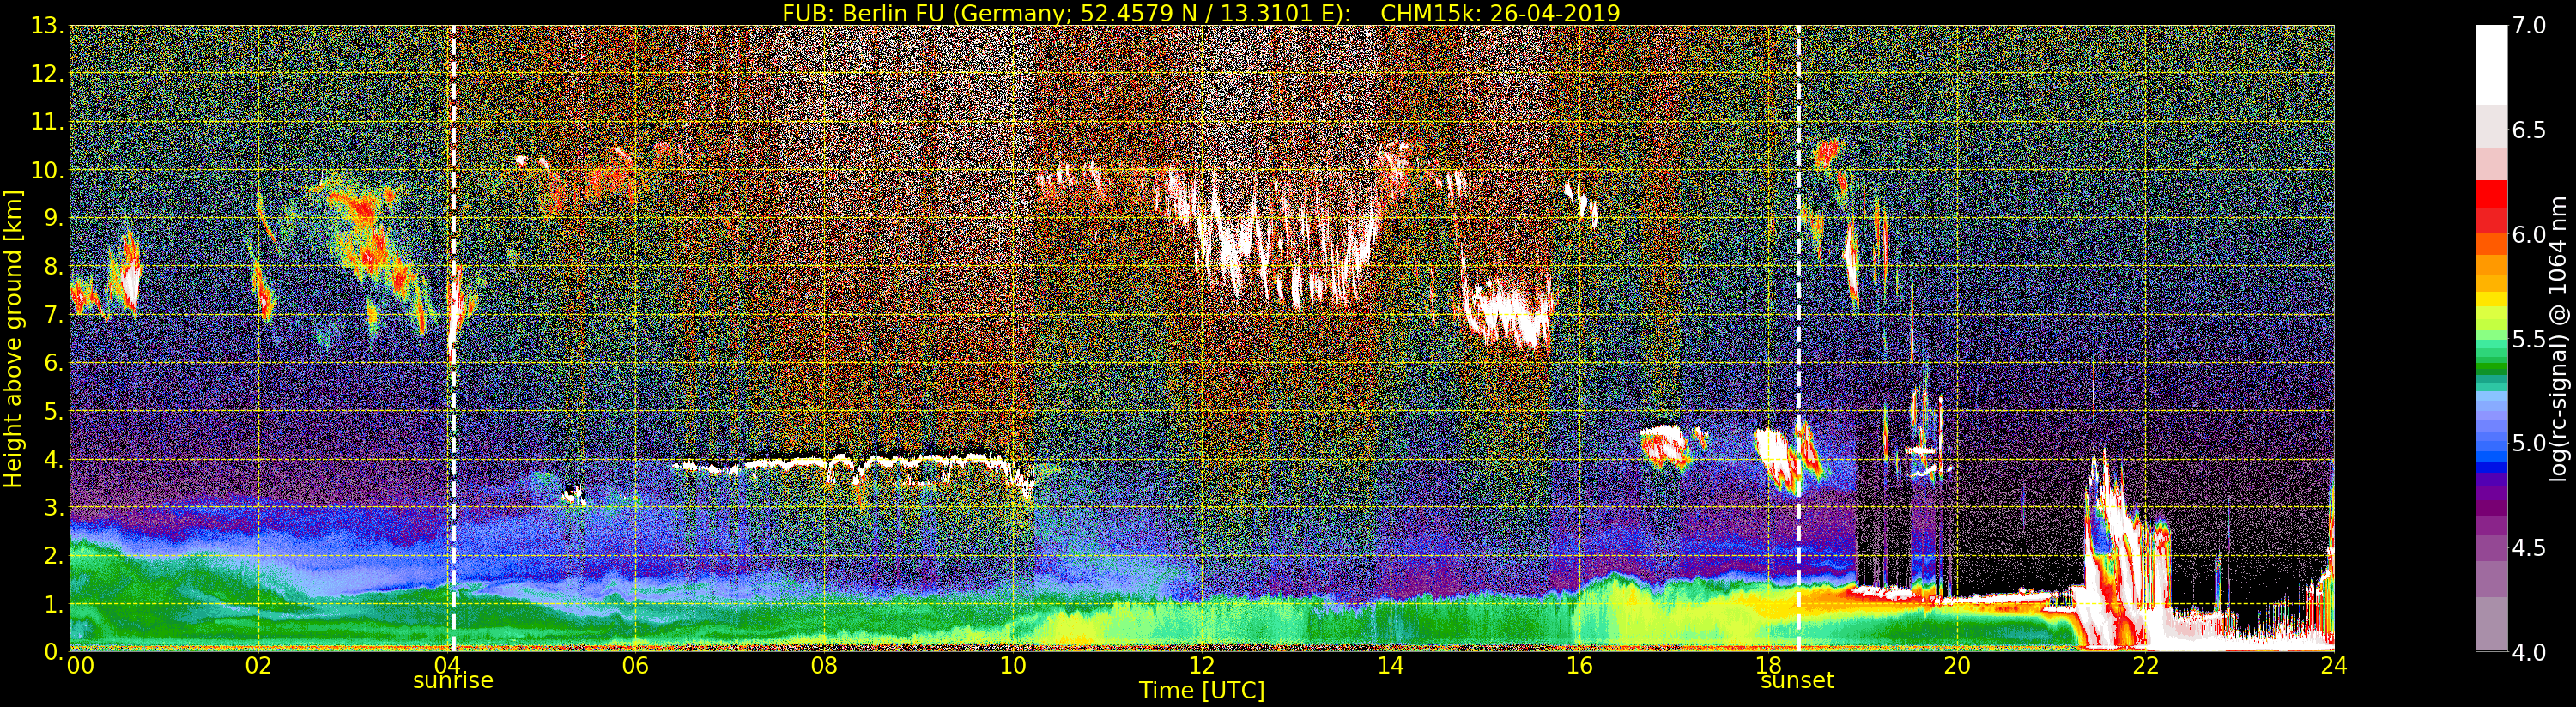
Task: Select the '6.' height axis tick label
Action: pos(53,363)
